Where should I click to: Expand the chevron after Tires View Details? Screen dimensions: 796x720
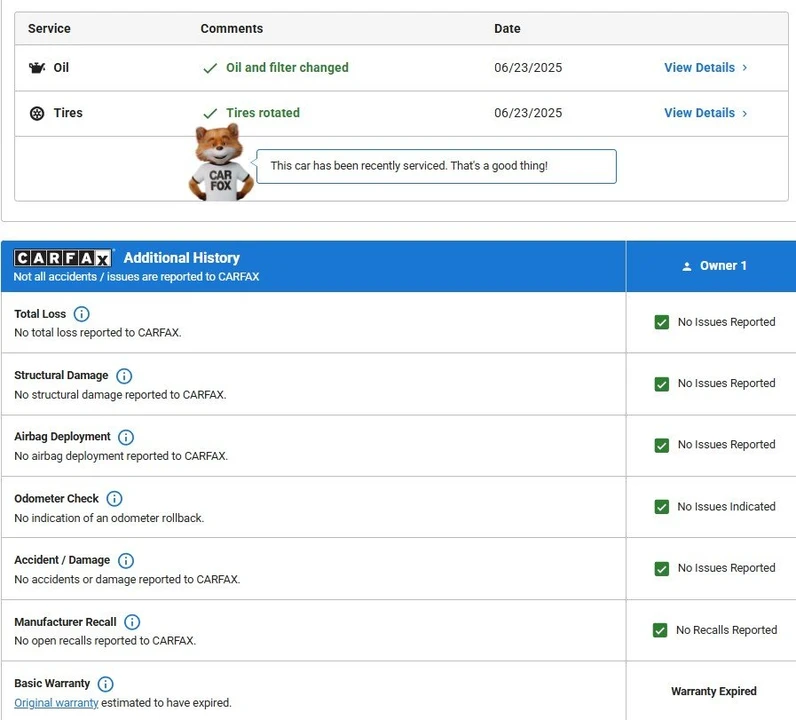click(745, 113)
